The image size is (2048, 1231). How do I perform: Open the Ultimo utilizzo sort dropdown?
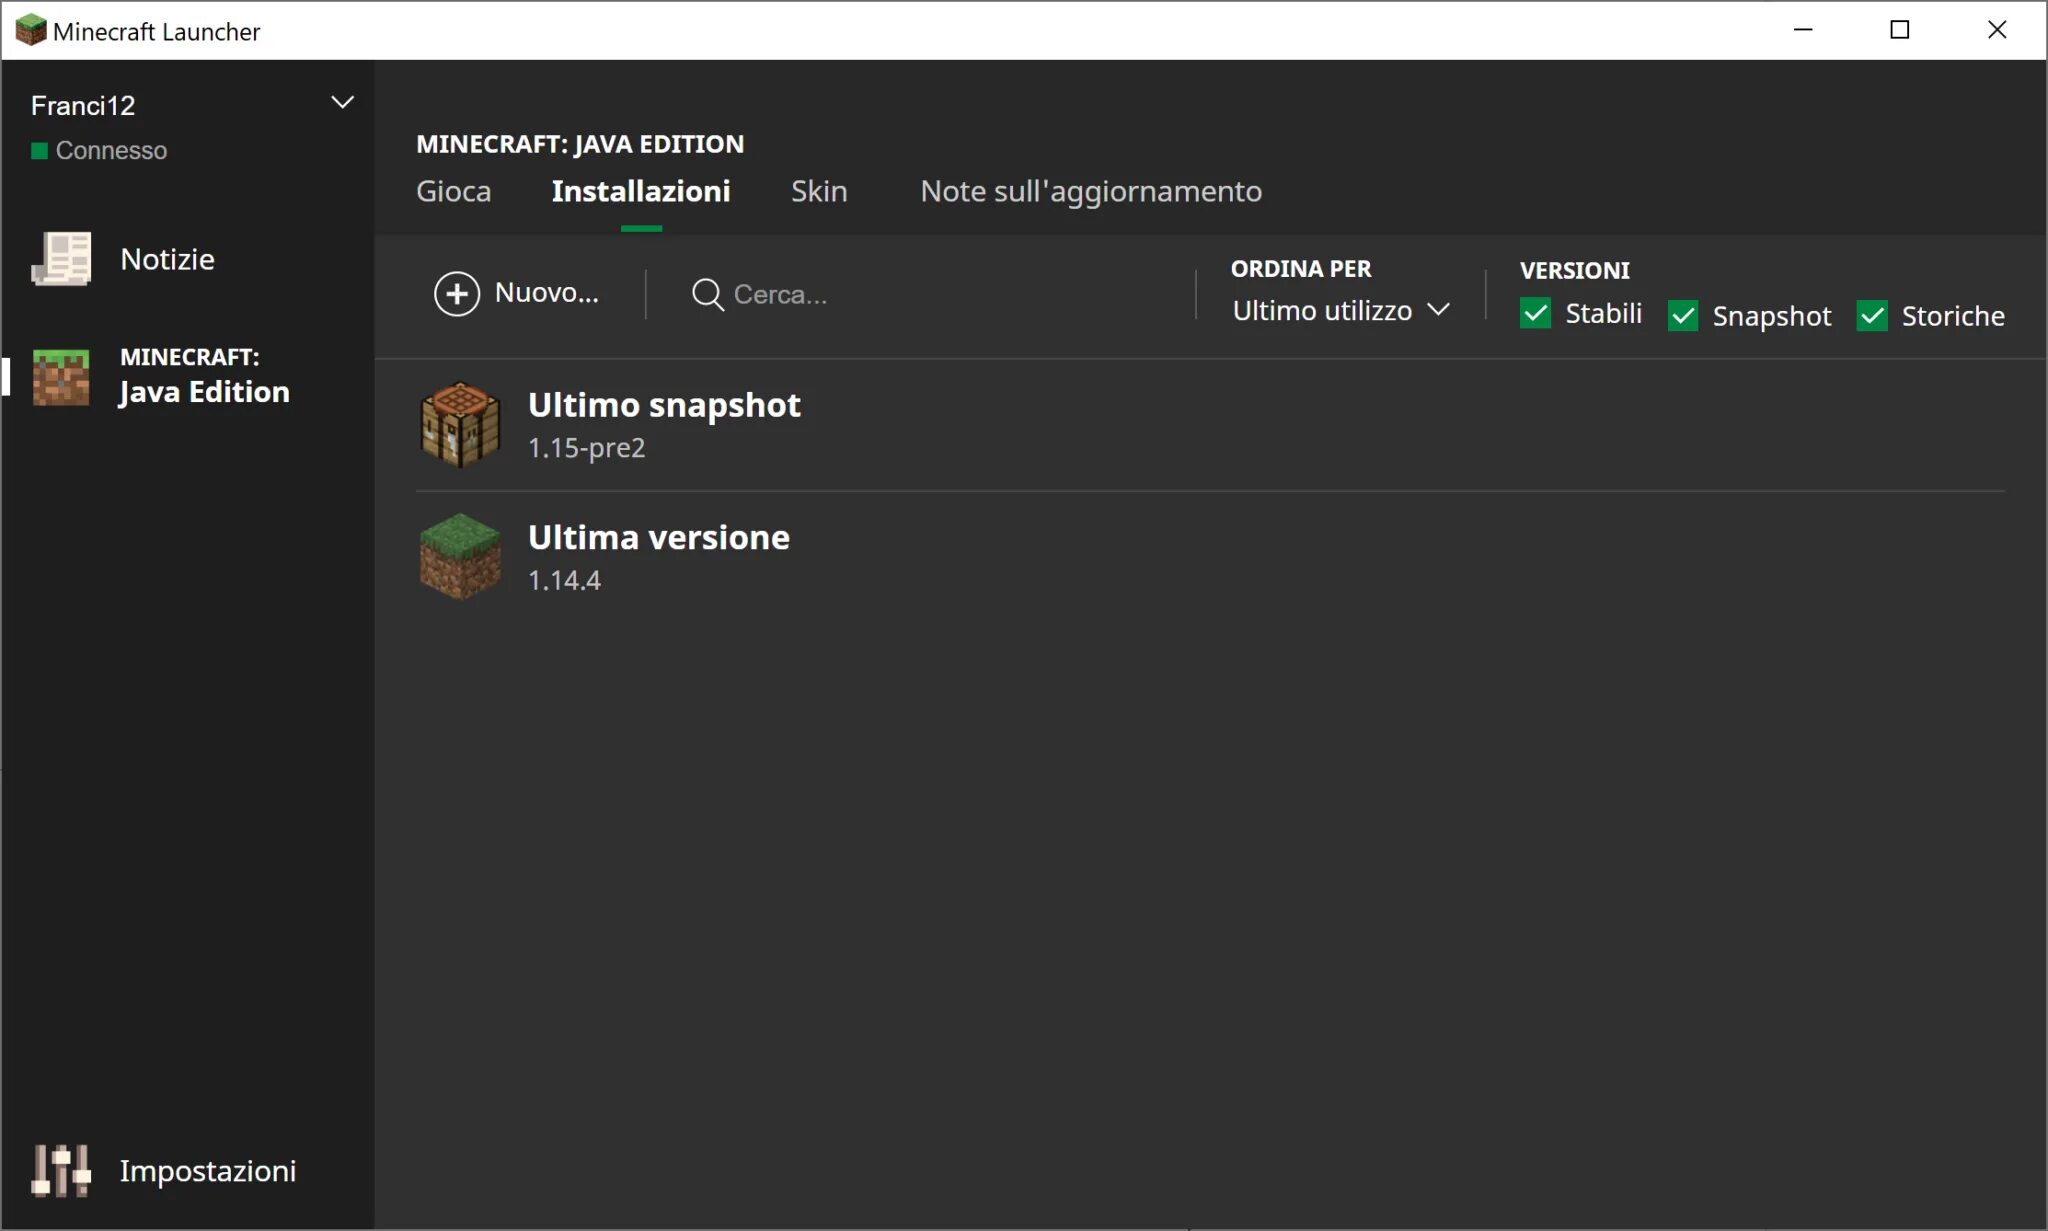point(1341,311)
